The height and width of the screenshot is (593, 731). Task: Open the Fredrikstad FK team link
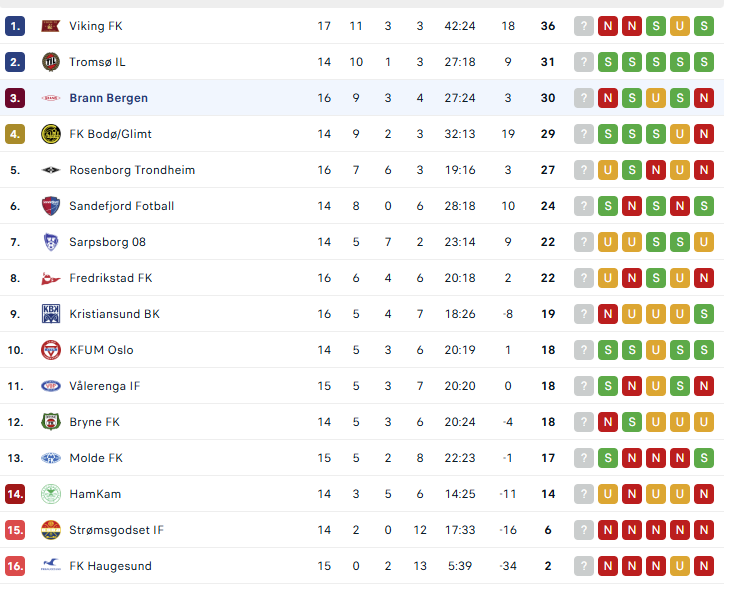tap(111, 278)
